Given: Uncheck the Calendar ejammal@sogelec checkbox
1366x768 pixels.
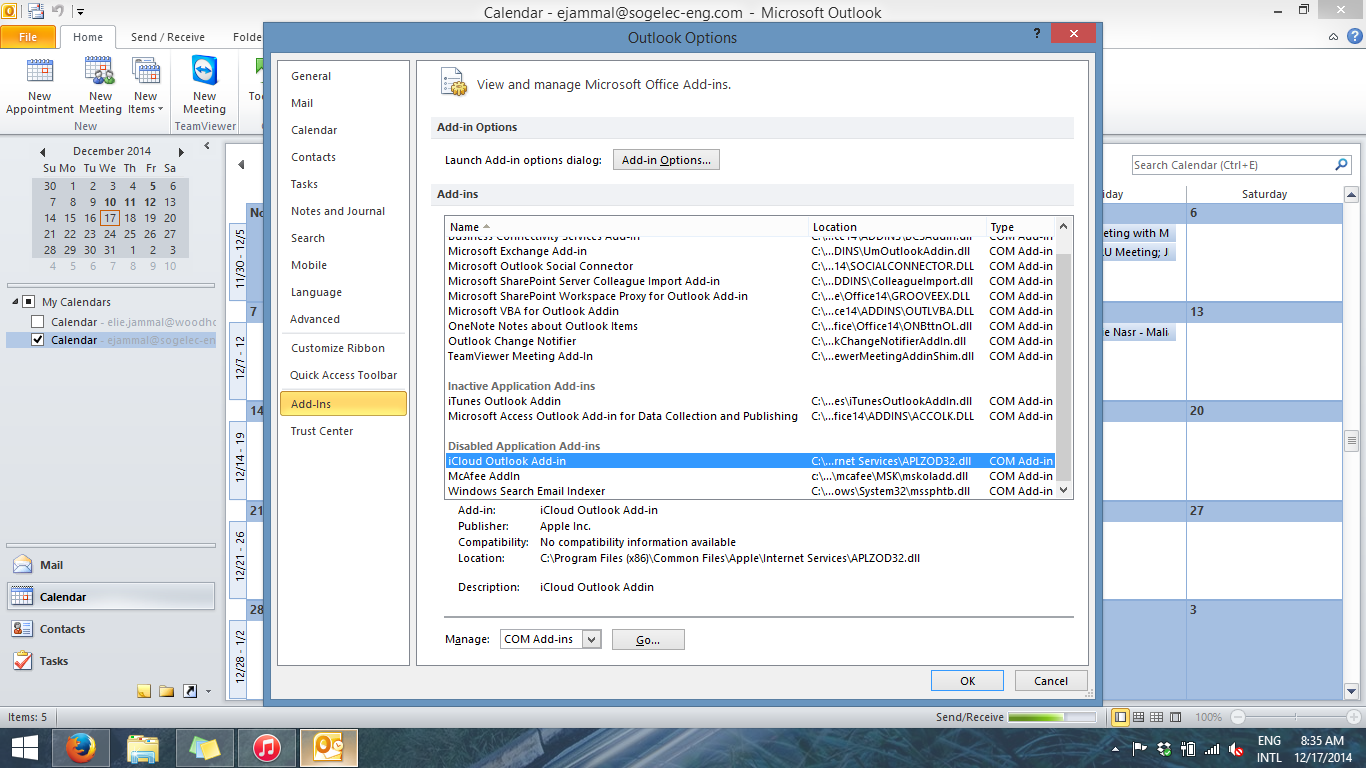Looking at the screenshot, I should coord(38,340).
